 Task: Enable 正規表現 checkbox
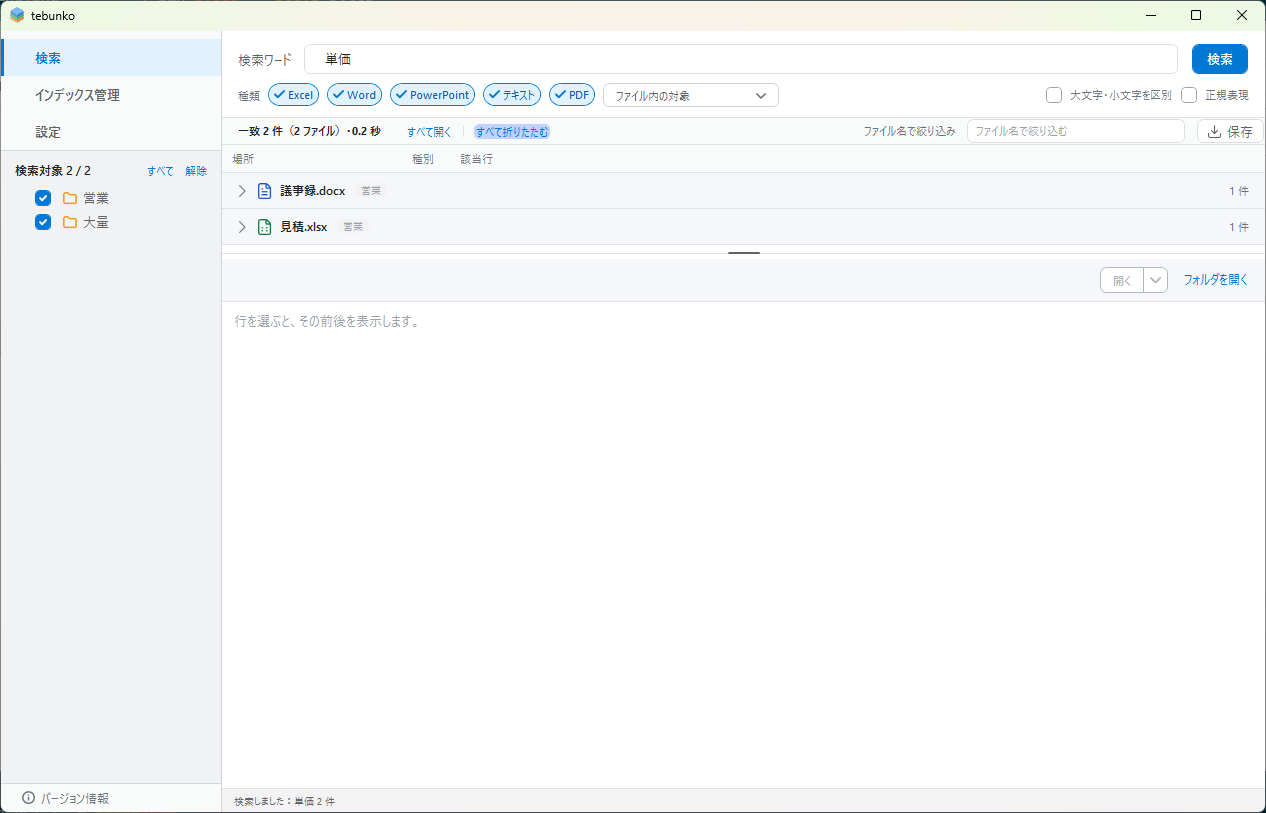(1189, 95)
